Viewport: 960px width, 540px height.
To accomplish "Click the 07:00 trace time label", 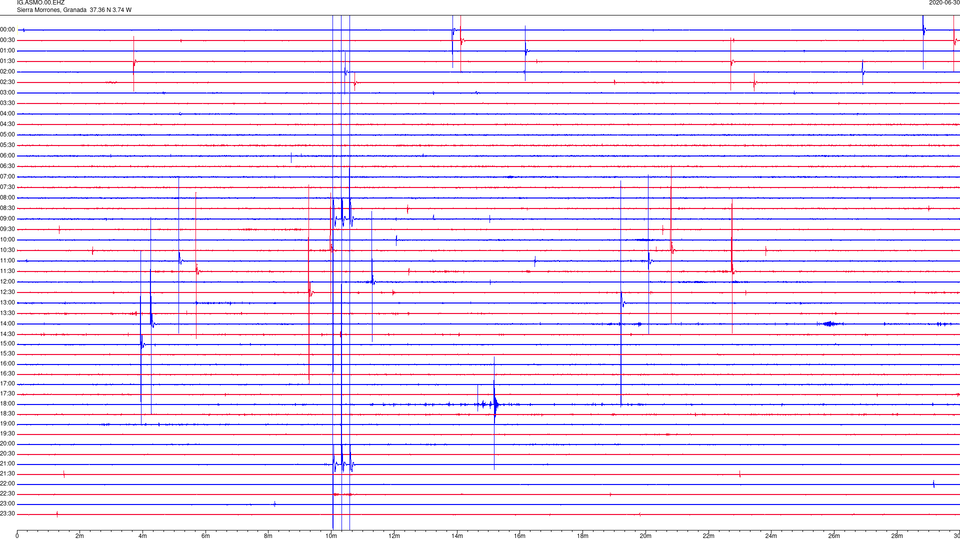I will click(x=7, y=176).
